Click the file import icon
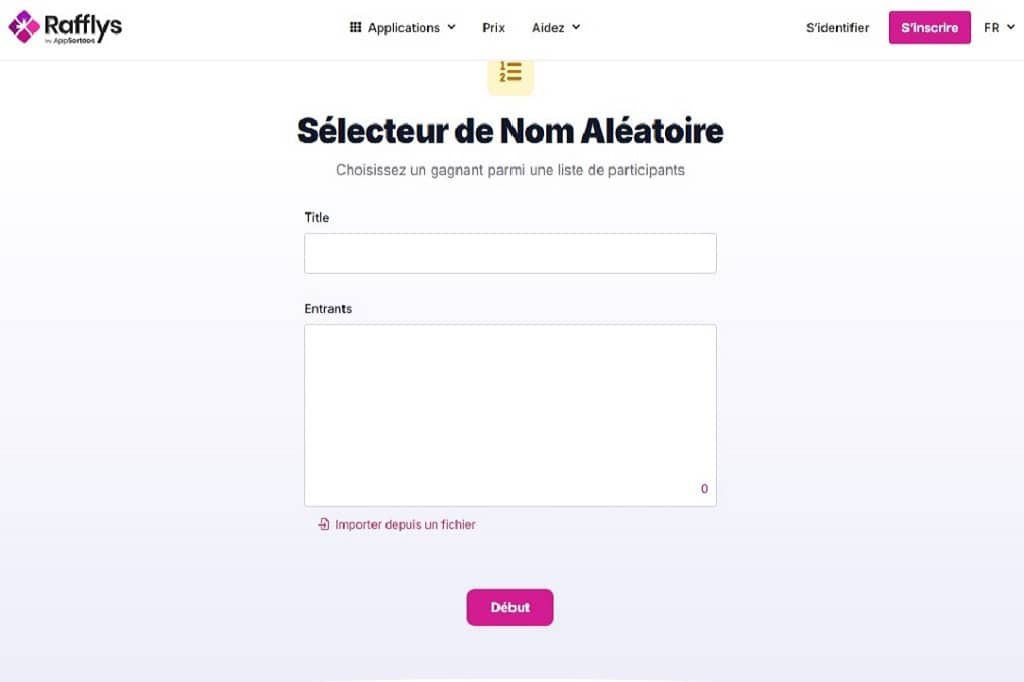 point(324,524)
